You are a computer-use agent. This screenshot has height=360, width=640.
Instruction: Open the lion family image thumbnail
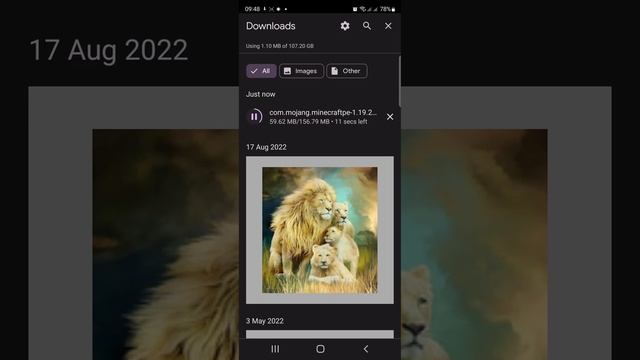click(320, 230)
